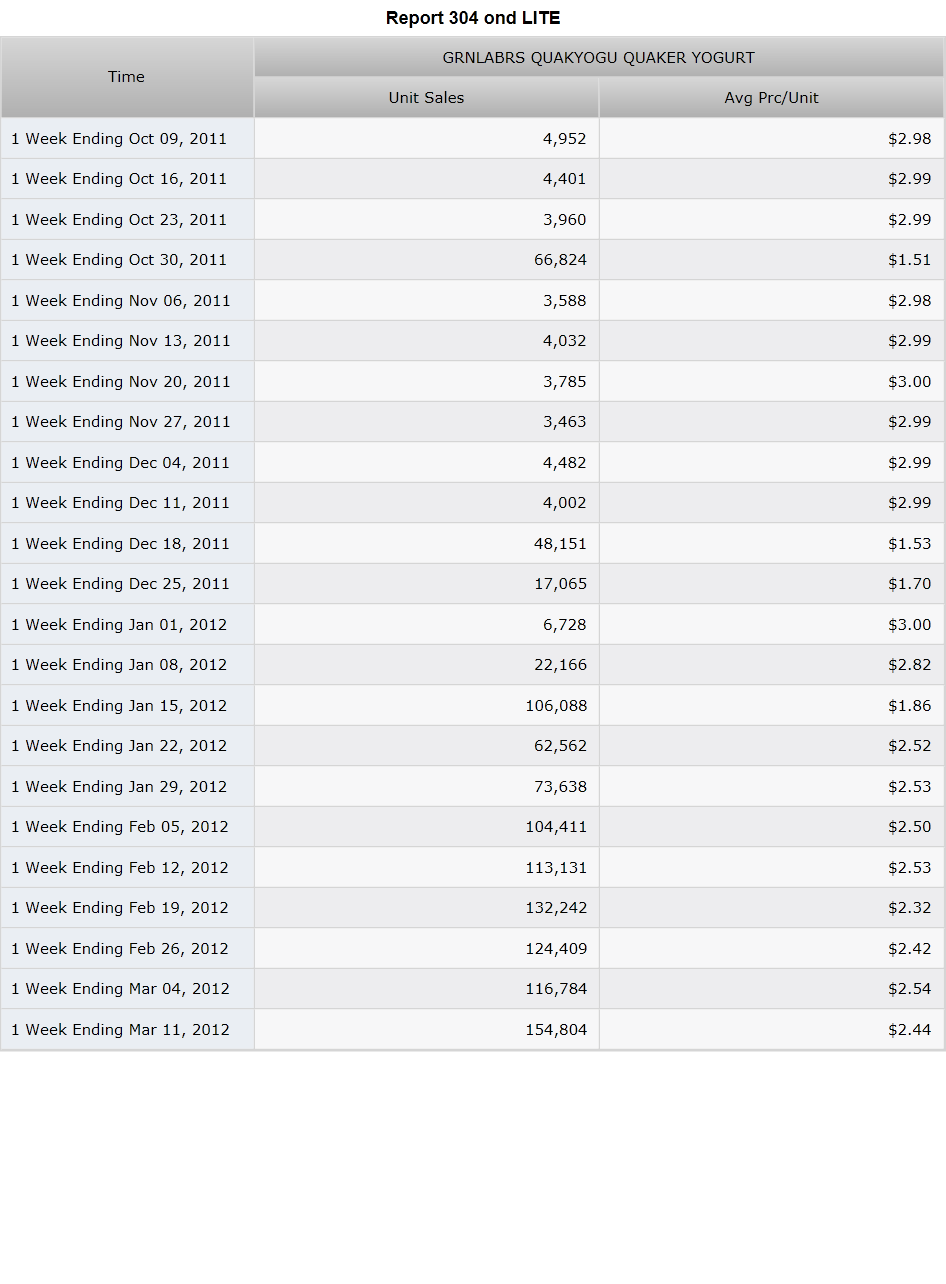Click the Time column header
This screenshot has width=946, height=1284.
coord(127,77)
